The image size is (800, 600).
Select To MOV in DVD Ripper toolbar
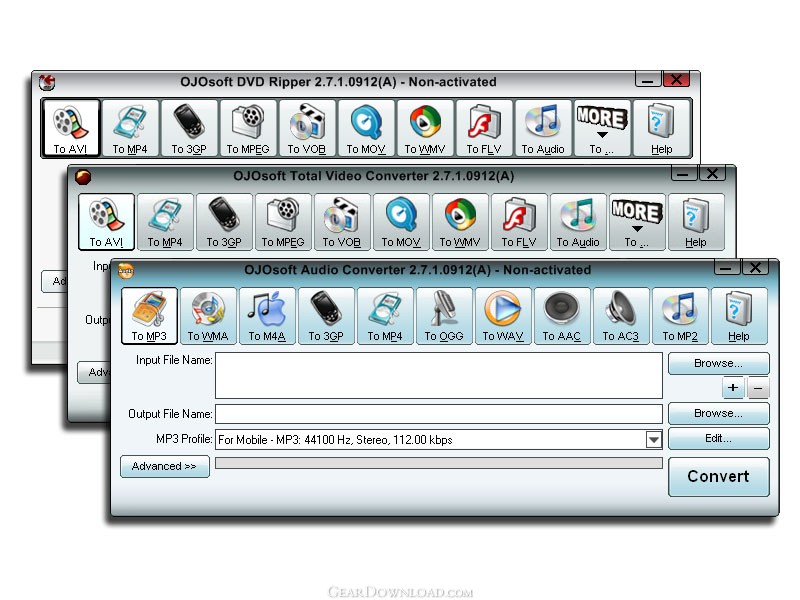click(x=366, y=128)
